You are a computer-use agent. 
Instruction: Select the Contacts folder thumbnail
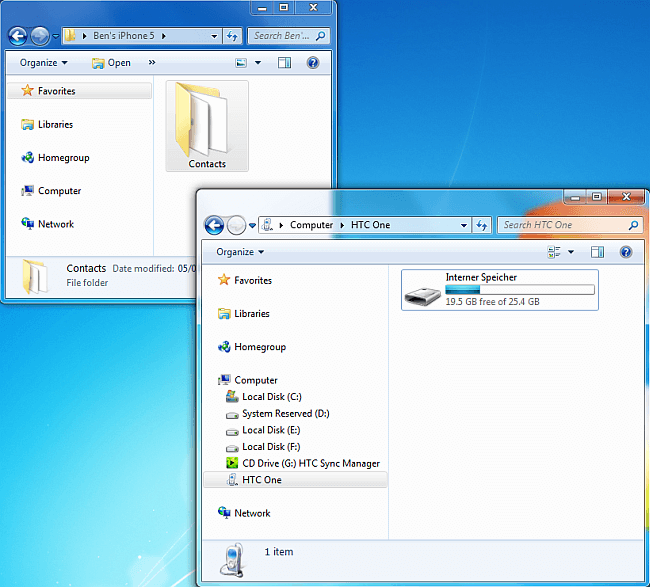pos(207,126)
